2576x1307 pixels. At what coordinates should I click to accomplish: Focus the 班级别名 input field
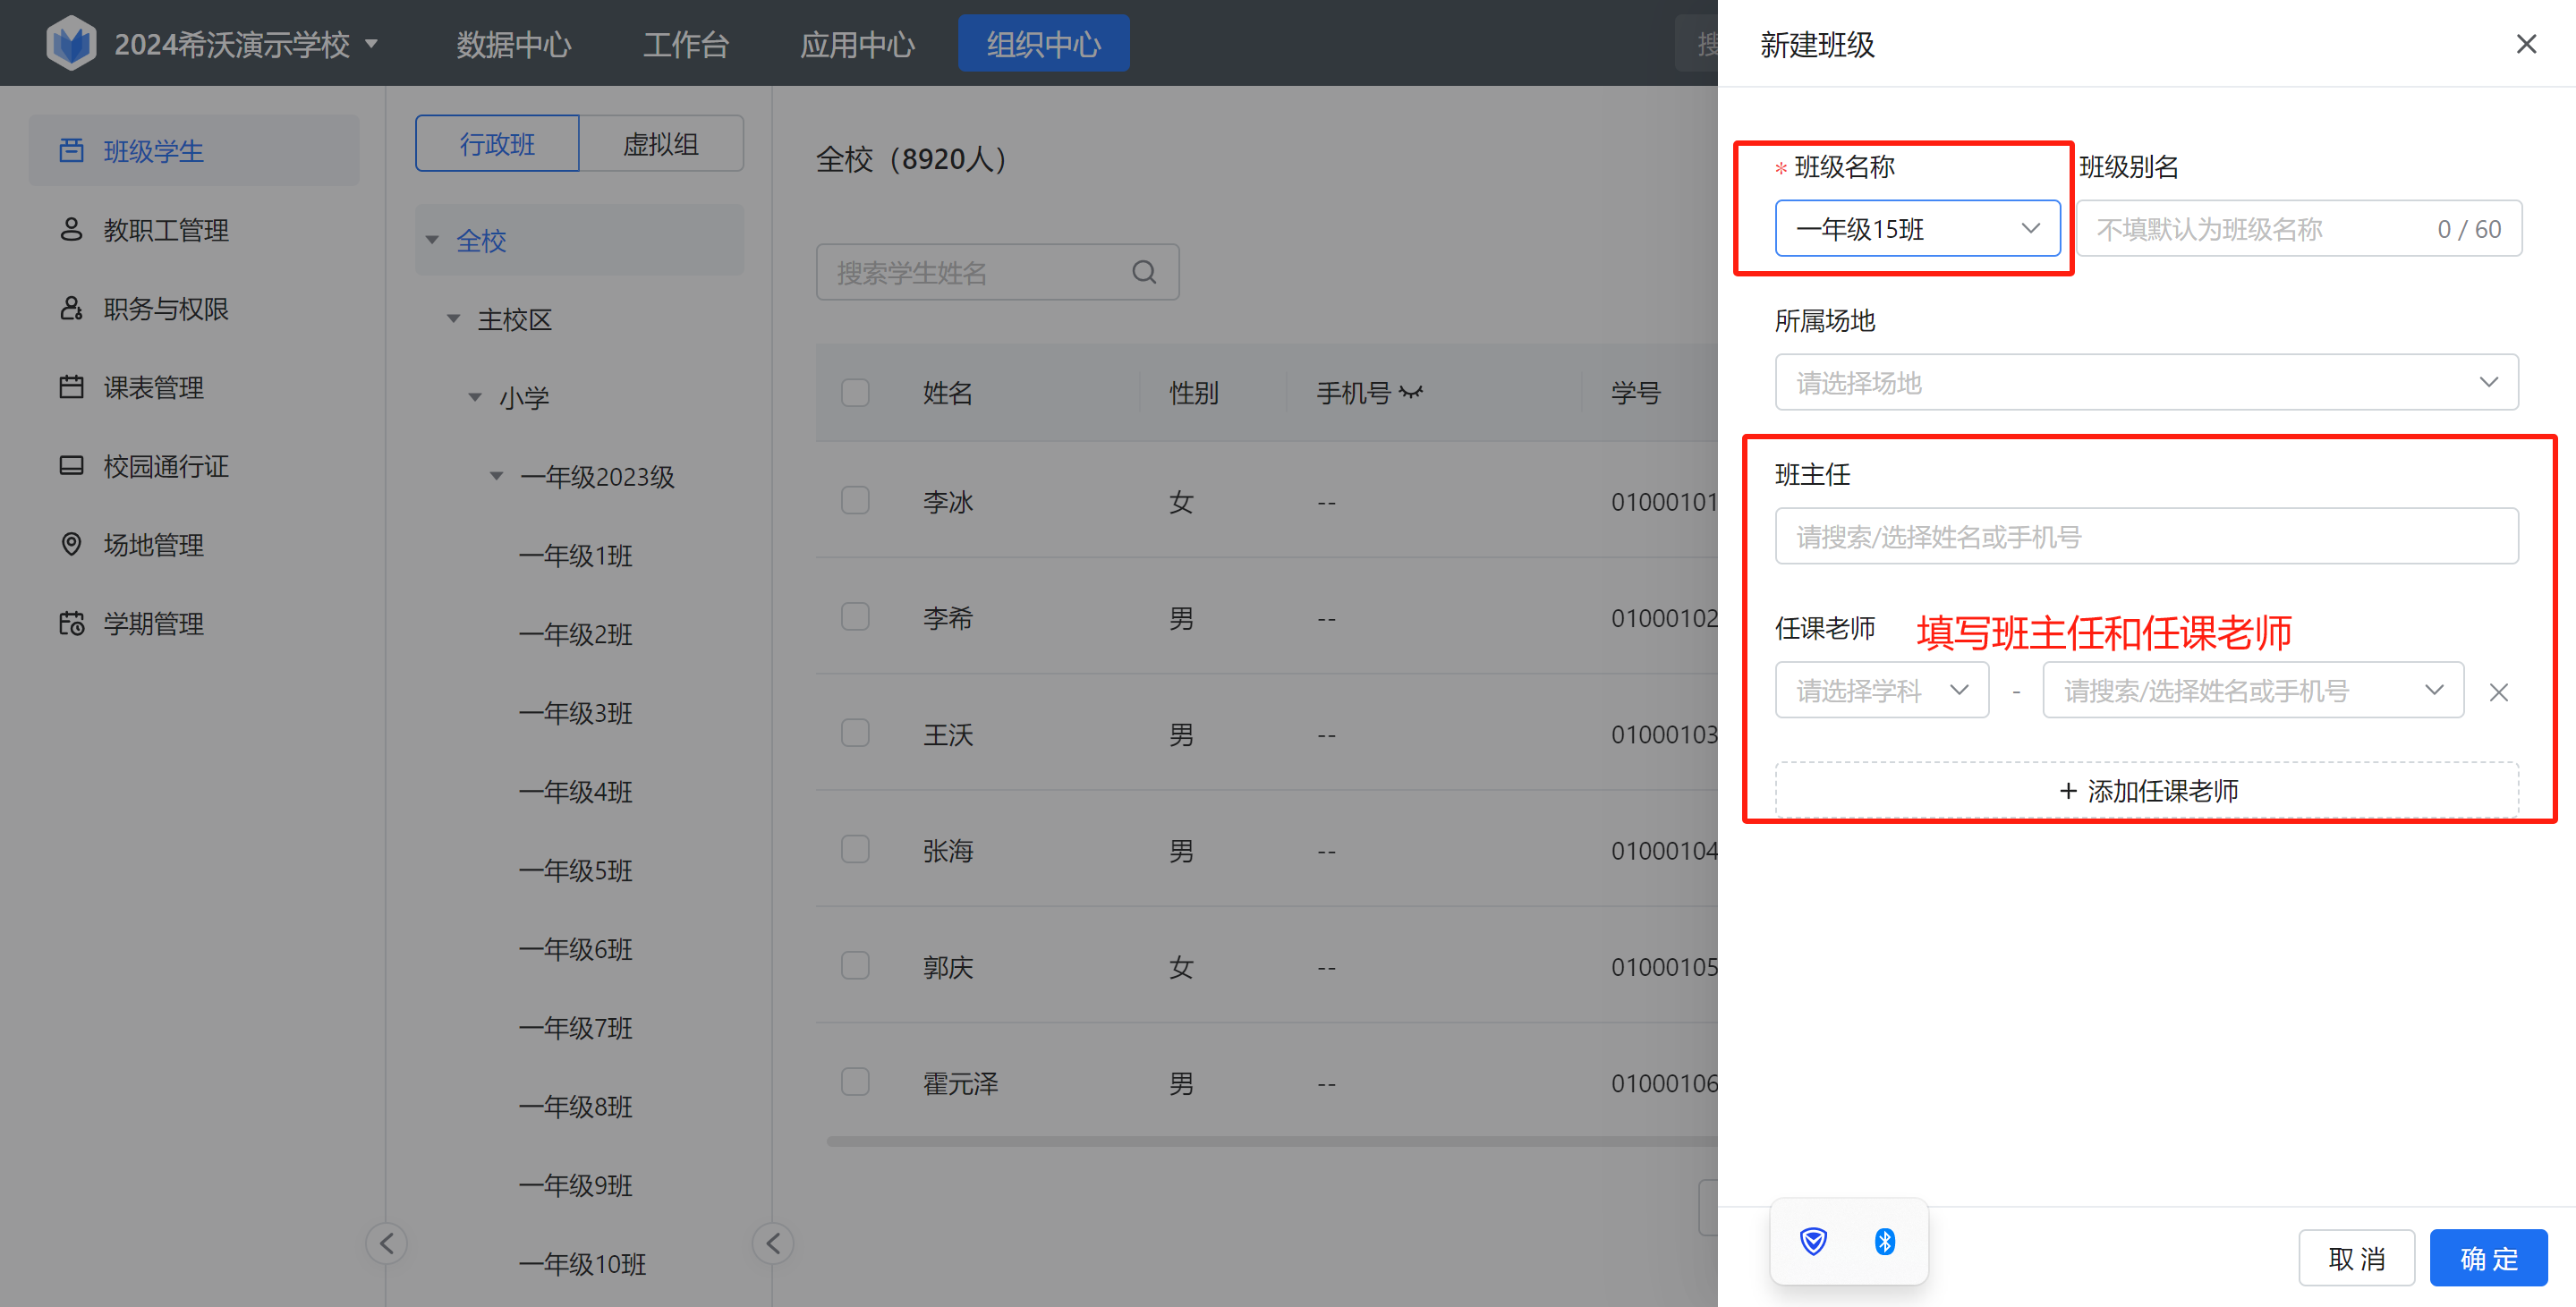(2299, 229)
